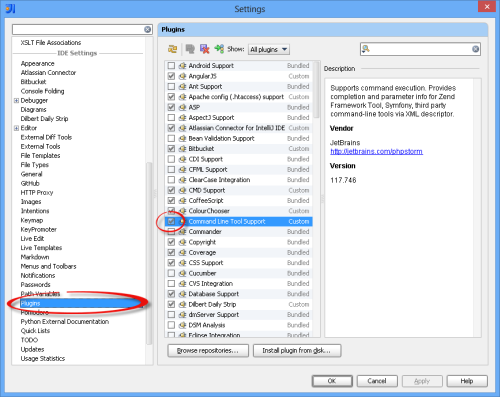
Task: Toggle the Atlassian Connector for IntelliJ IDE checkbox
Action: point(171,128)
